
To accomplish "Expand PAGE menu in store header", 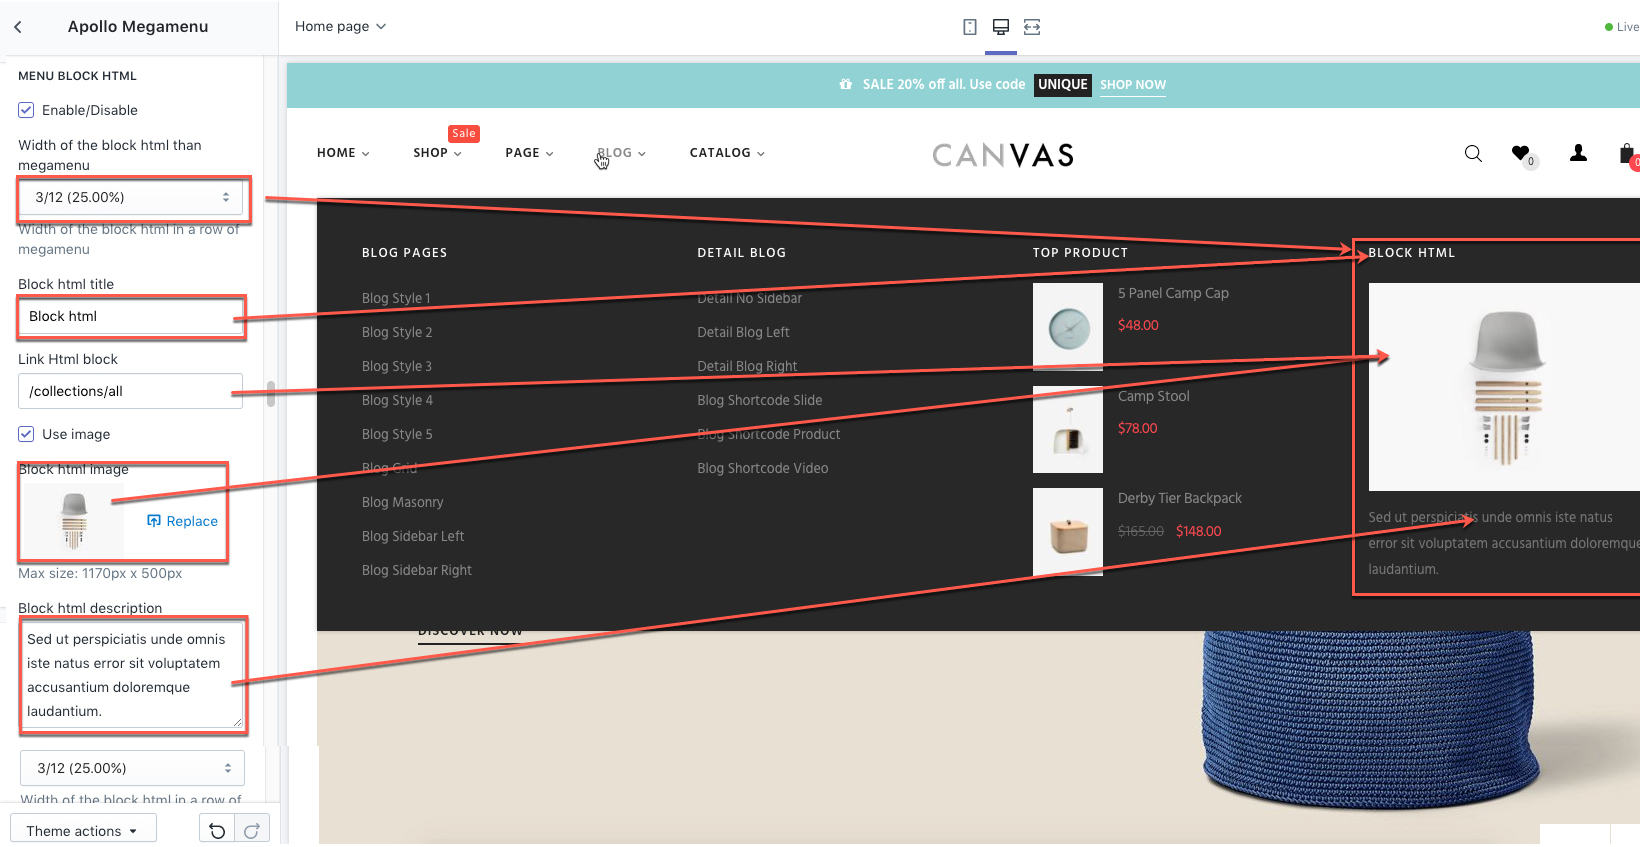I will [529, 153].
